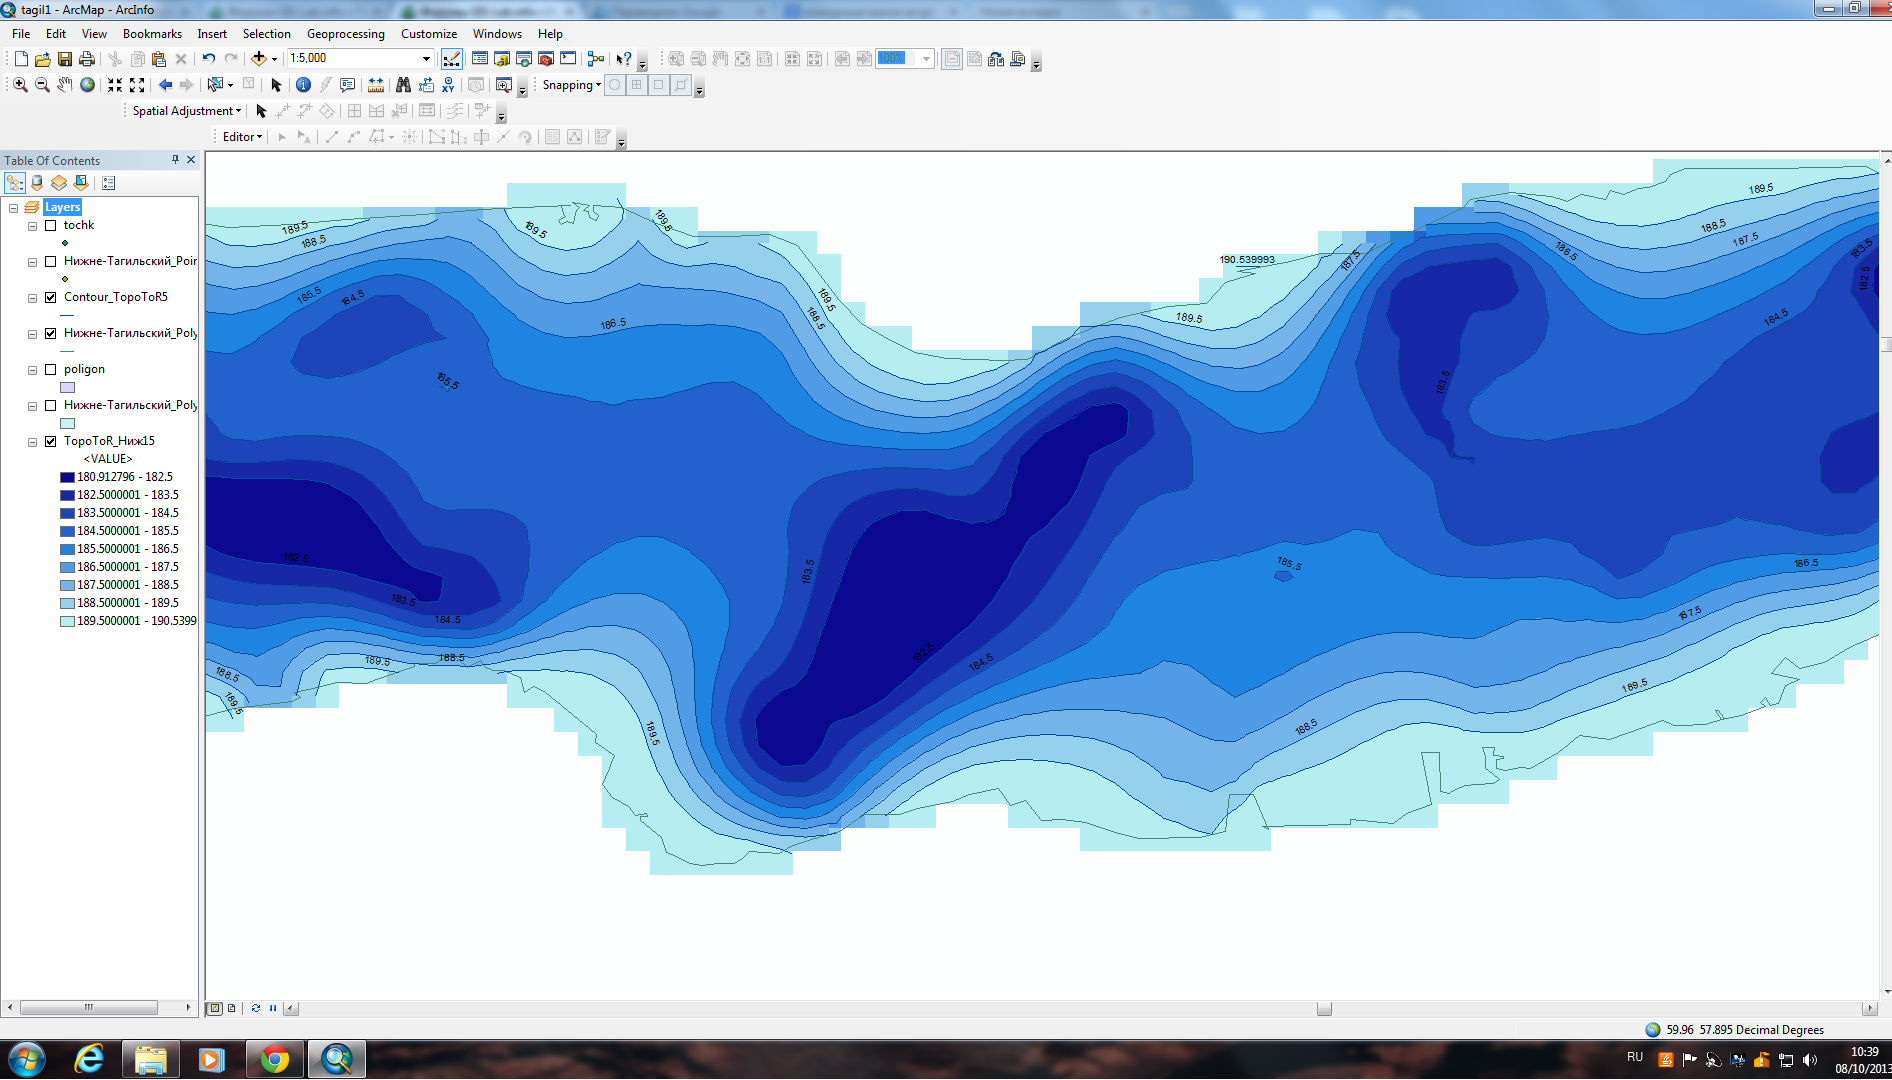Open the Bookmarks menu
Screen dimensions: 1892x1080
point(152,34)
